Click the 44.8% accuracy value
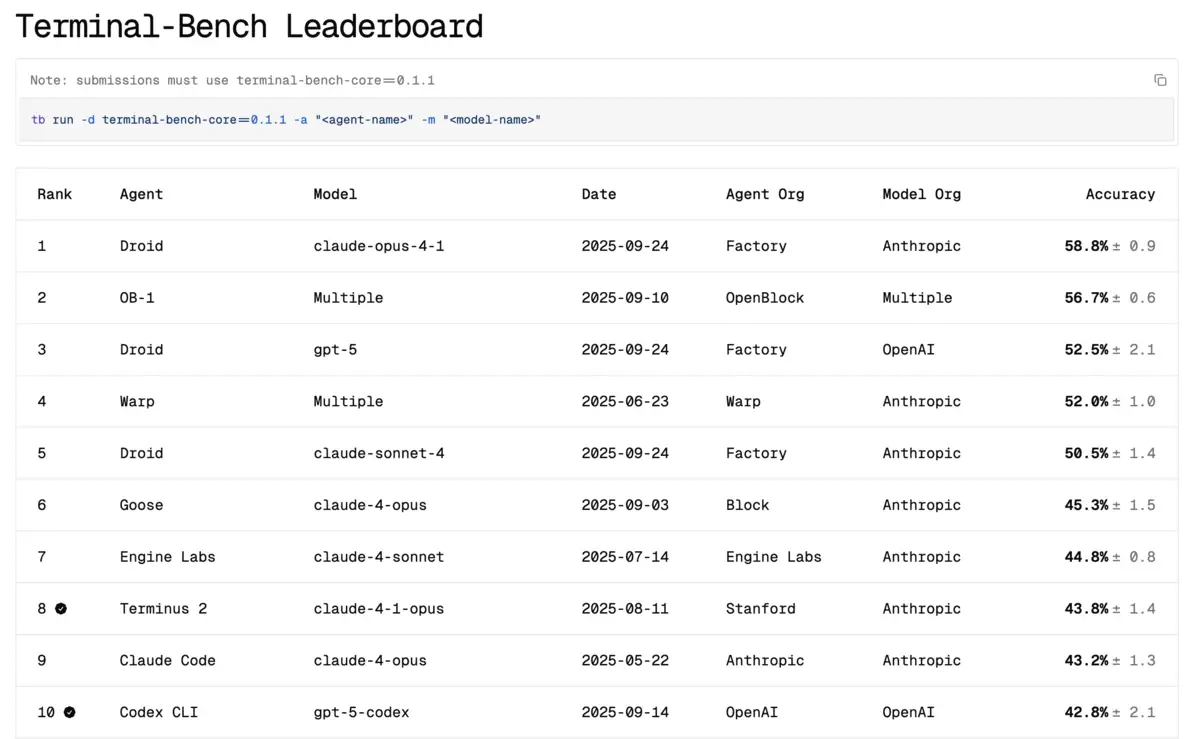This screenshot has width=1200, height=739. coord(1086,557)
